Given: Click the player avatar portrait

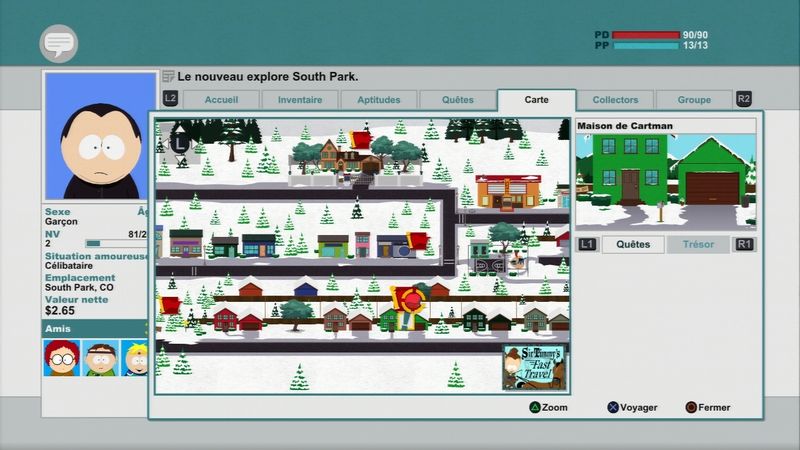Looking at the screenshot, I should point(101,136).
